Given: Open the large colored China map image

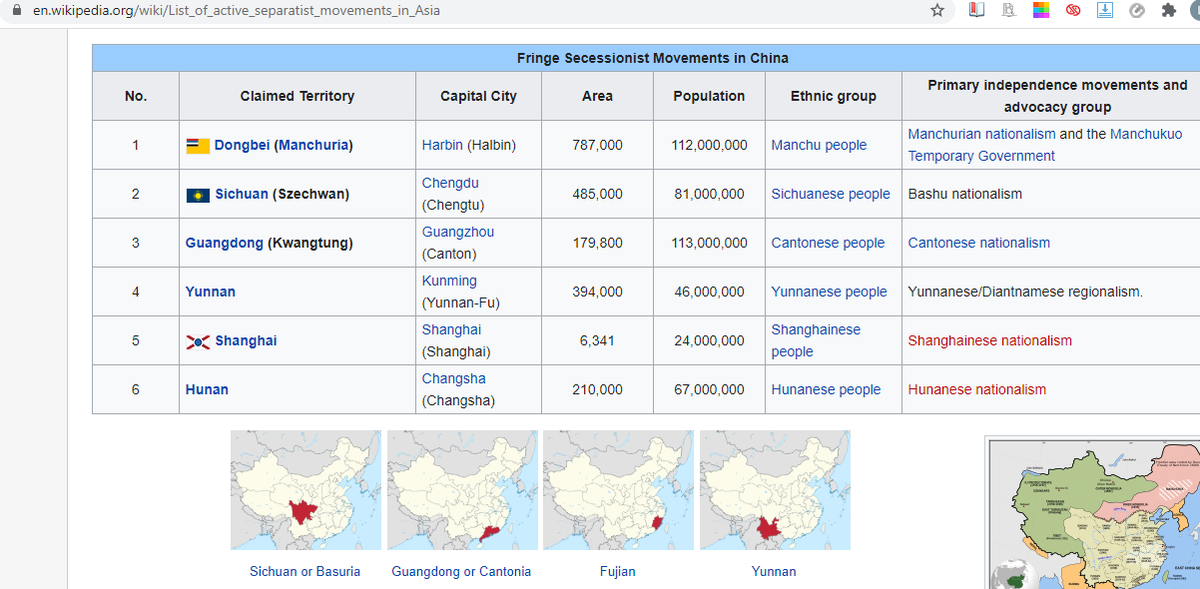Looking at the screenshot, I should (1093, 512).
